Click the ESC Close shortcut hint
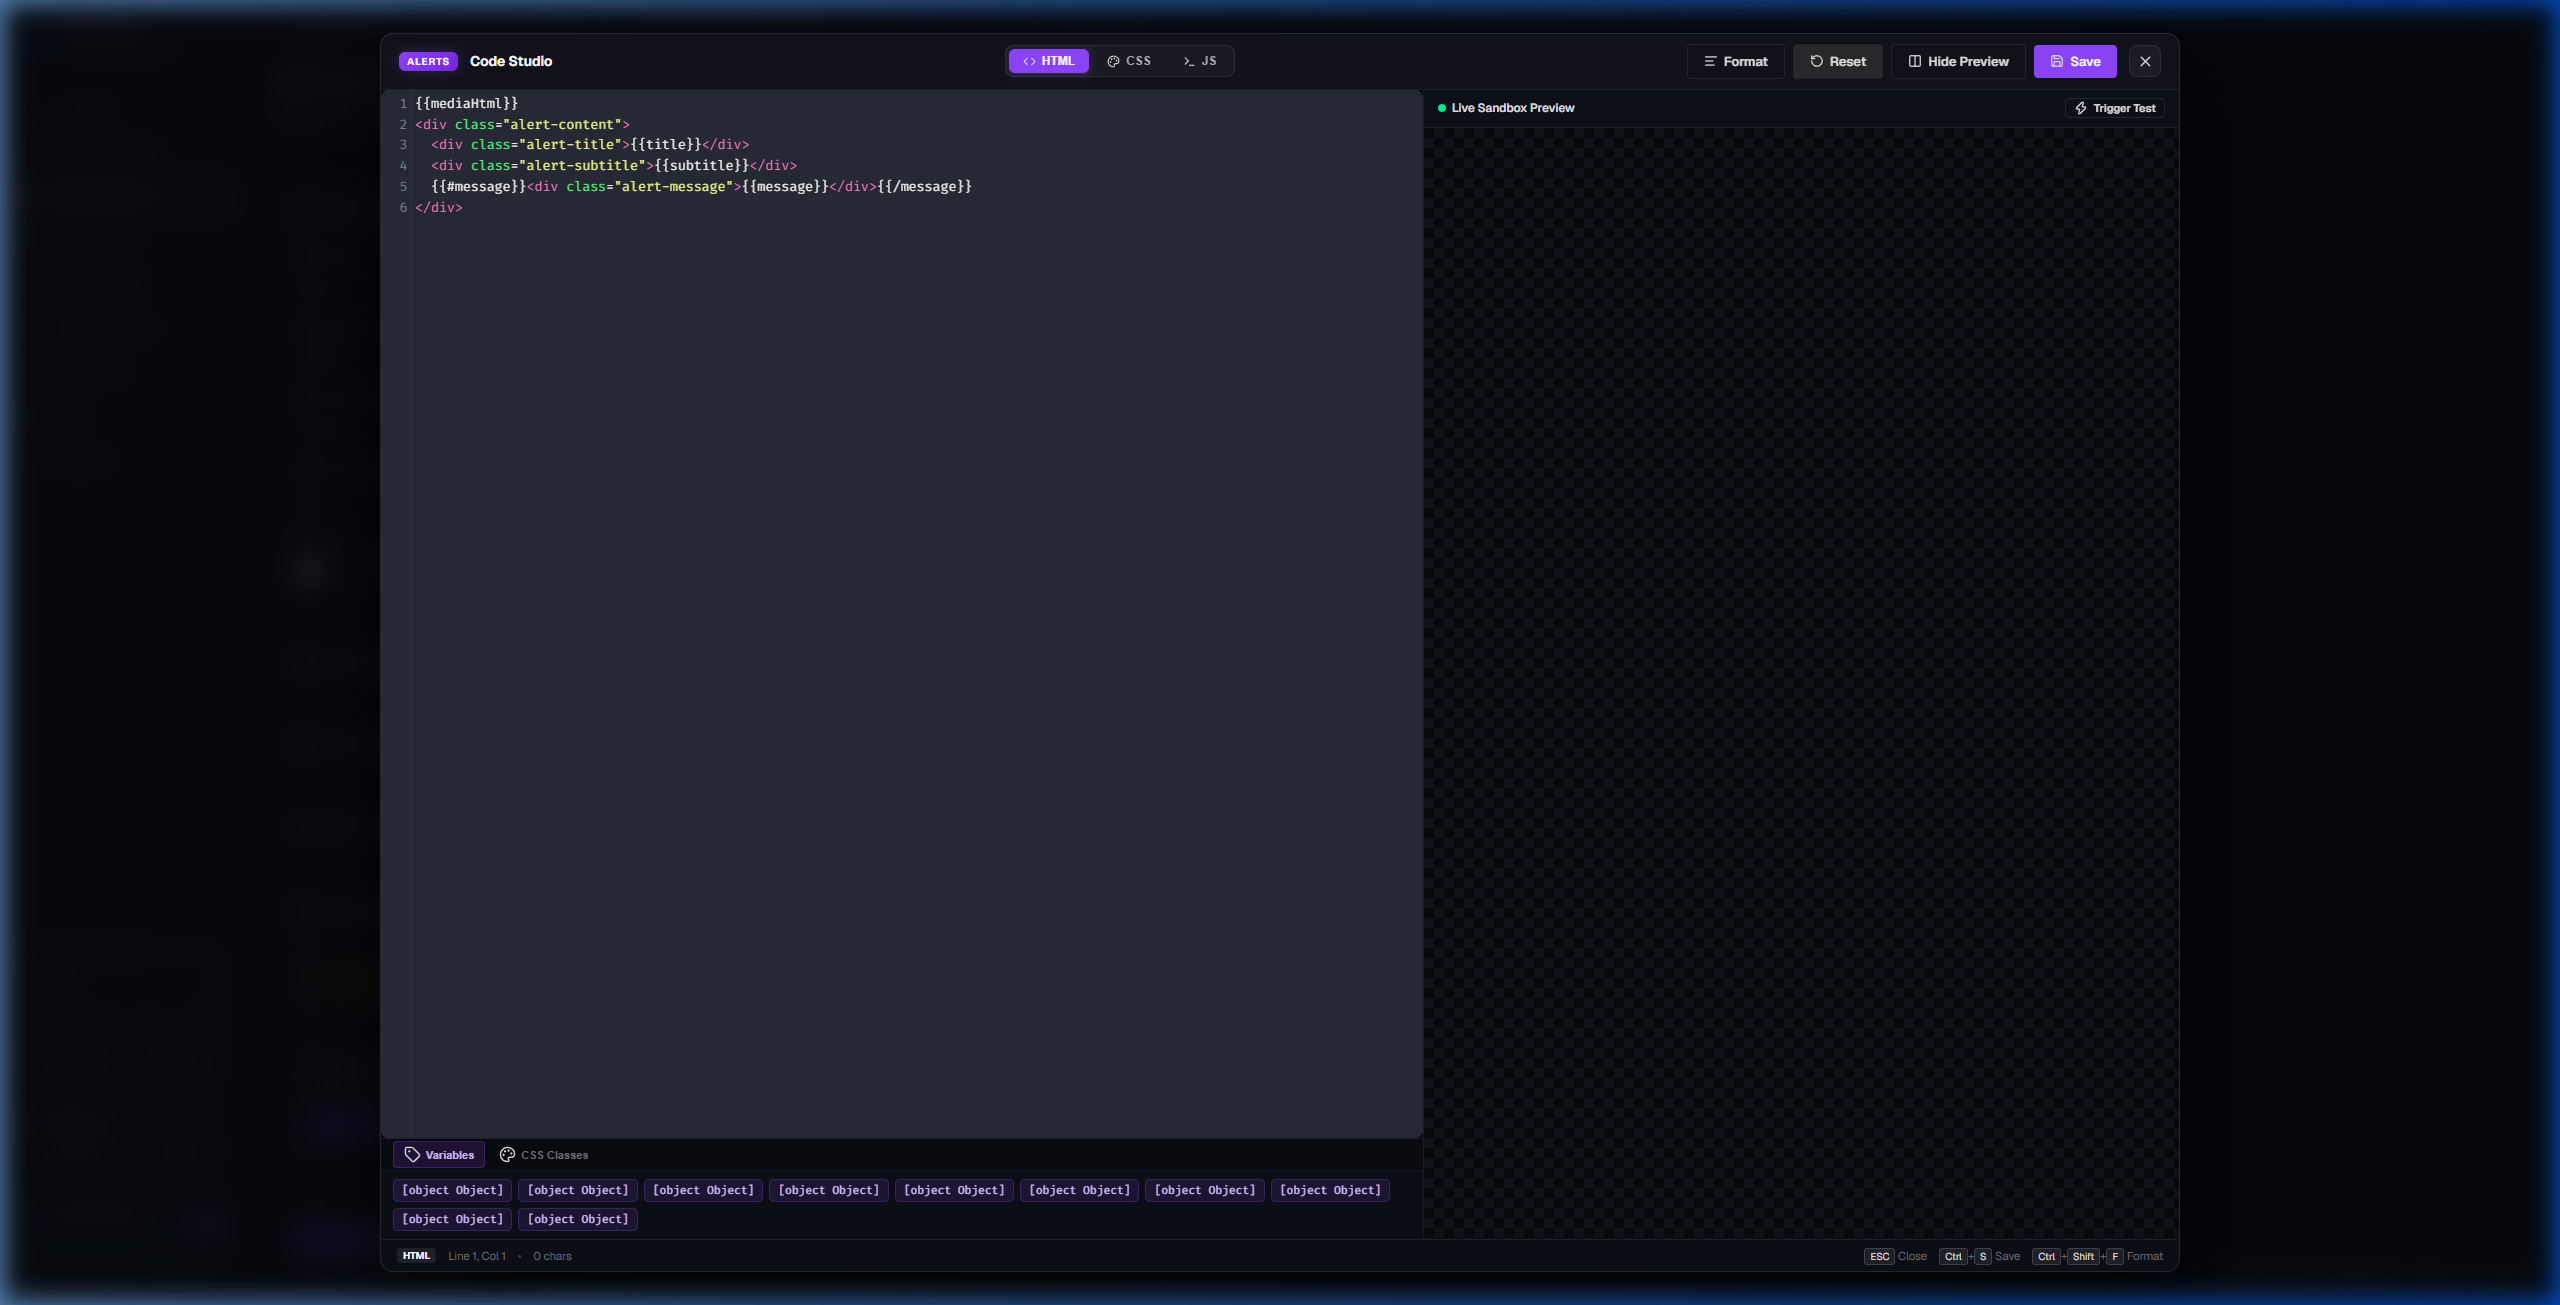The image size is (2560, 1305). tap(1895, 1257)
